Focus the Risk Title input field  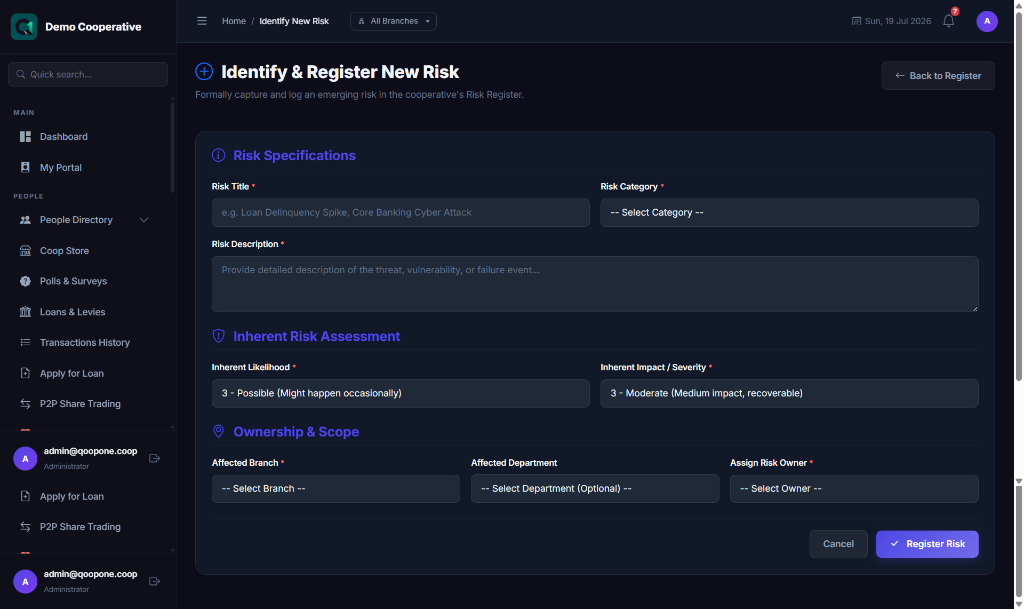(x=400, y=213)
